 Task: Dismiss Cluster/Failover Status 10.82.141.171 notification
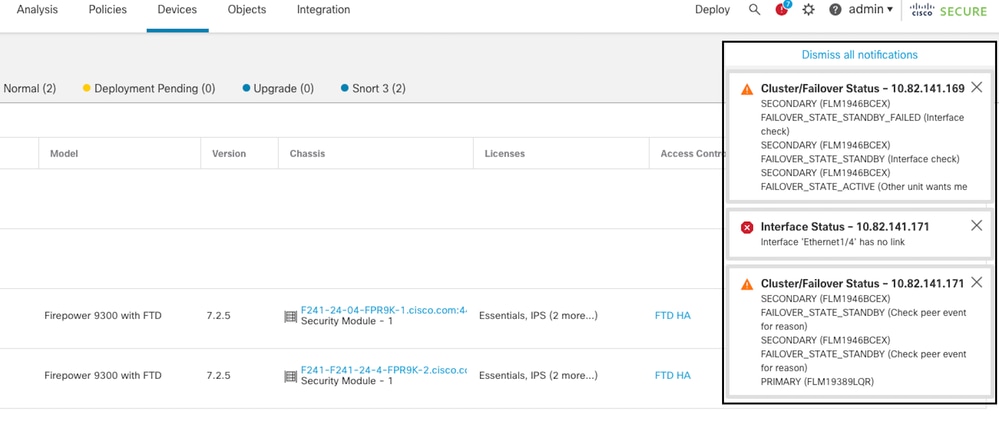pos(976,282)
